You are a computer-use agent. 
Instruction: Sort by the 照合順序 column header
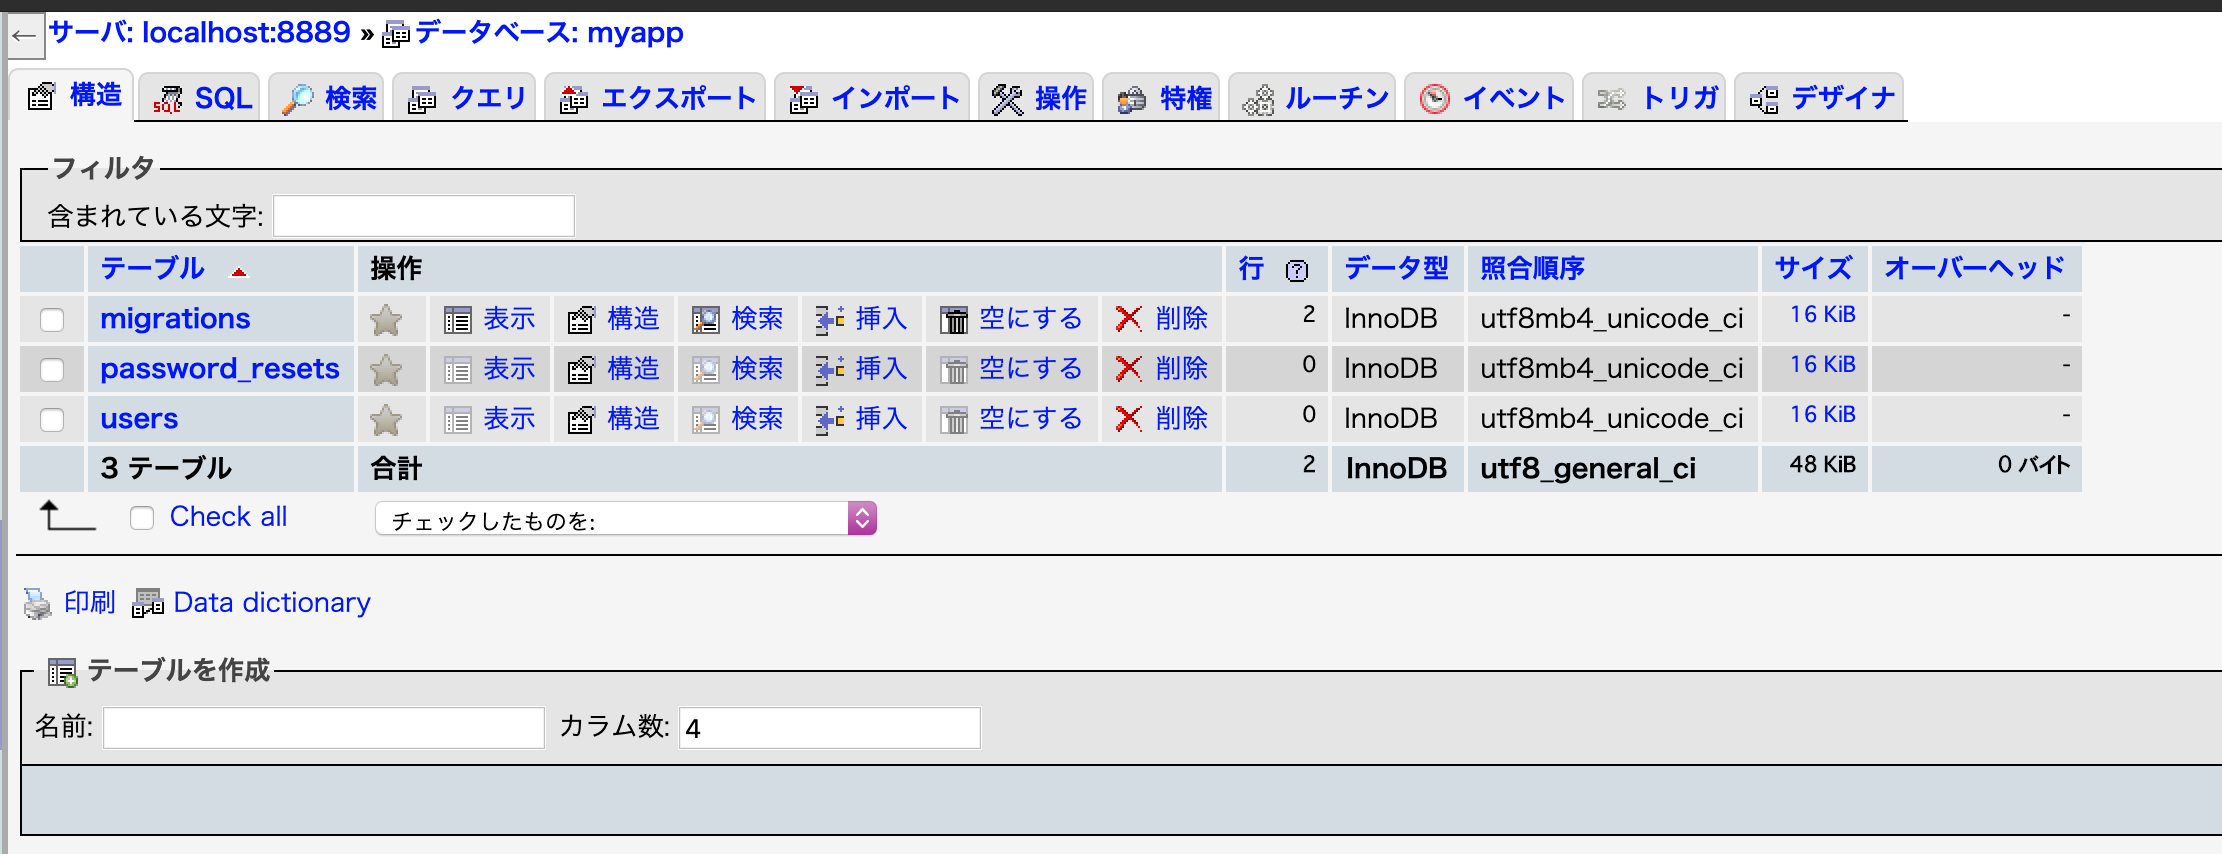pyautogui.click(x=1532, y=269)
